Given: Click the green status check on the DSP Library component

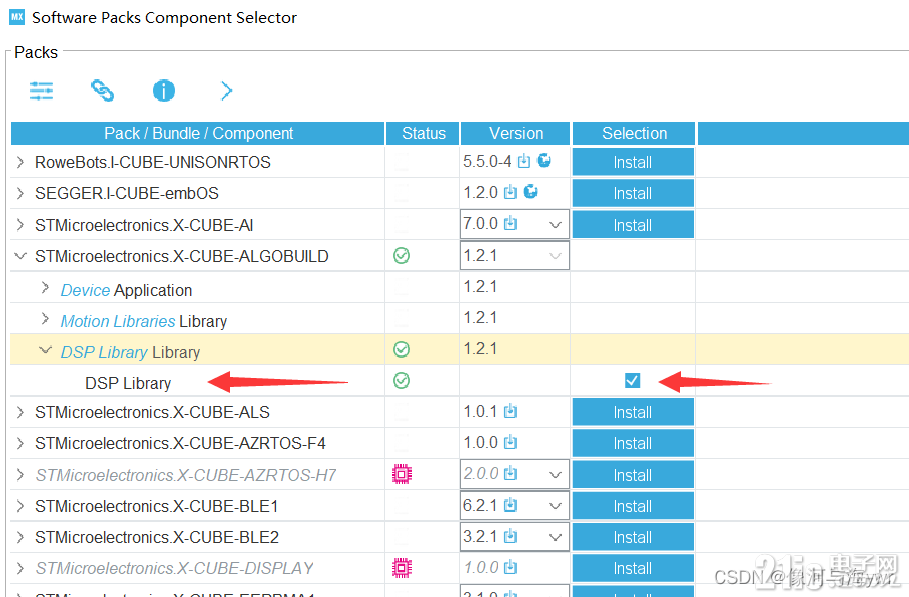Looking at the screenshot, I should click(401, 381).
